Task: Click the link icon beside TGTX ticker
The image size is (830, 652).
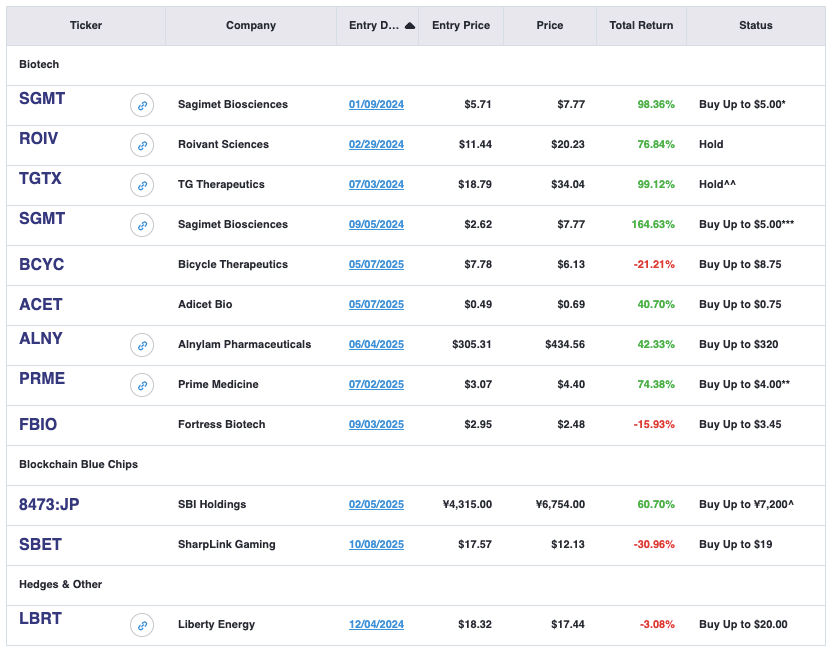Action: pyautogui.click(x=142, y=185)
